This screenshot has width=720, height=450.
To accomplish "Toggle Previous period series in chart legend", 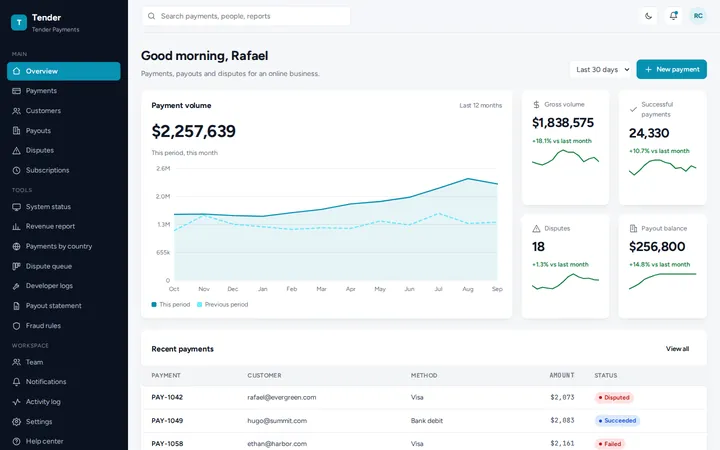I will [x=223, y=304].
